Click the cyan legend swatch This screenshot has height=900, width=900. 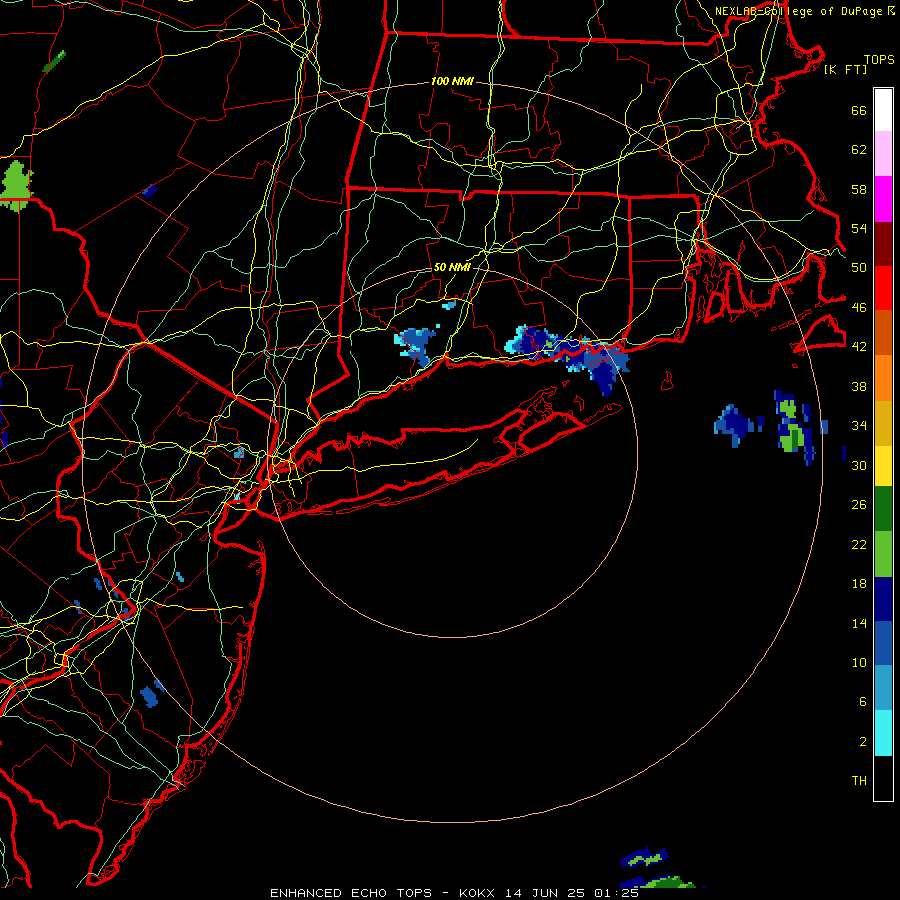coord(883,733)
